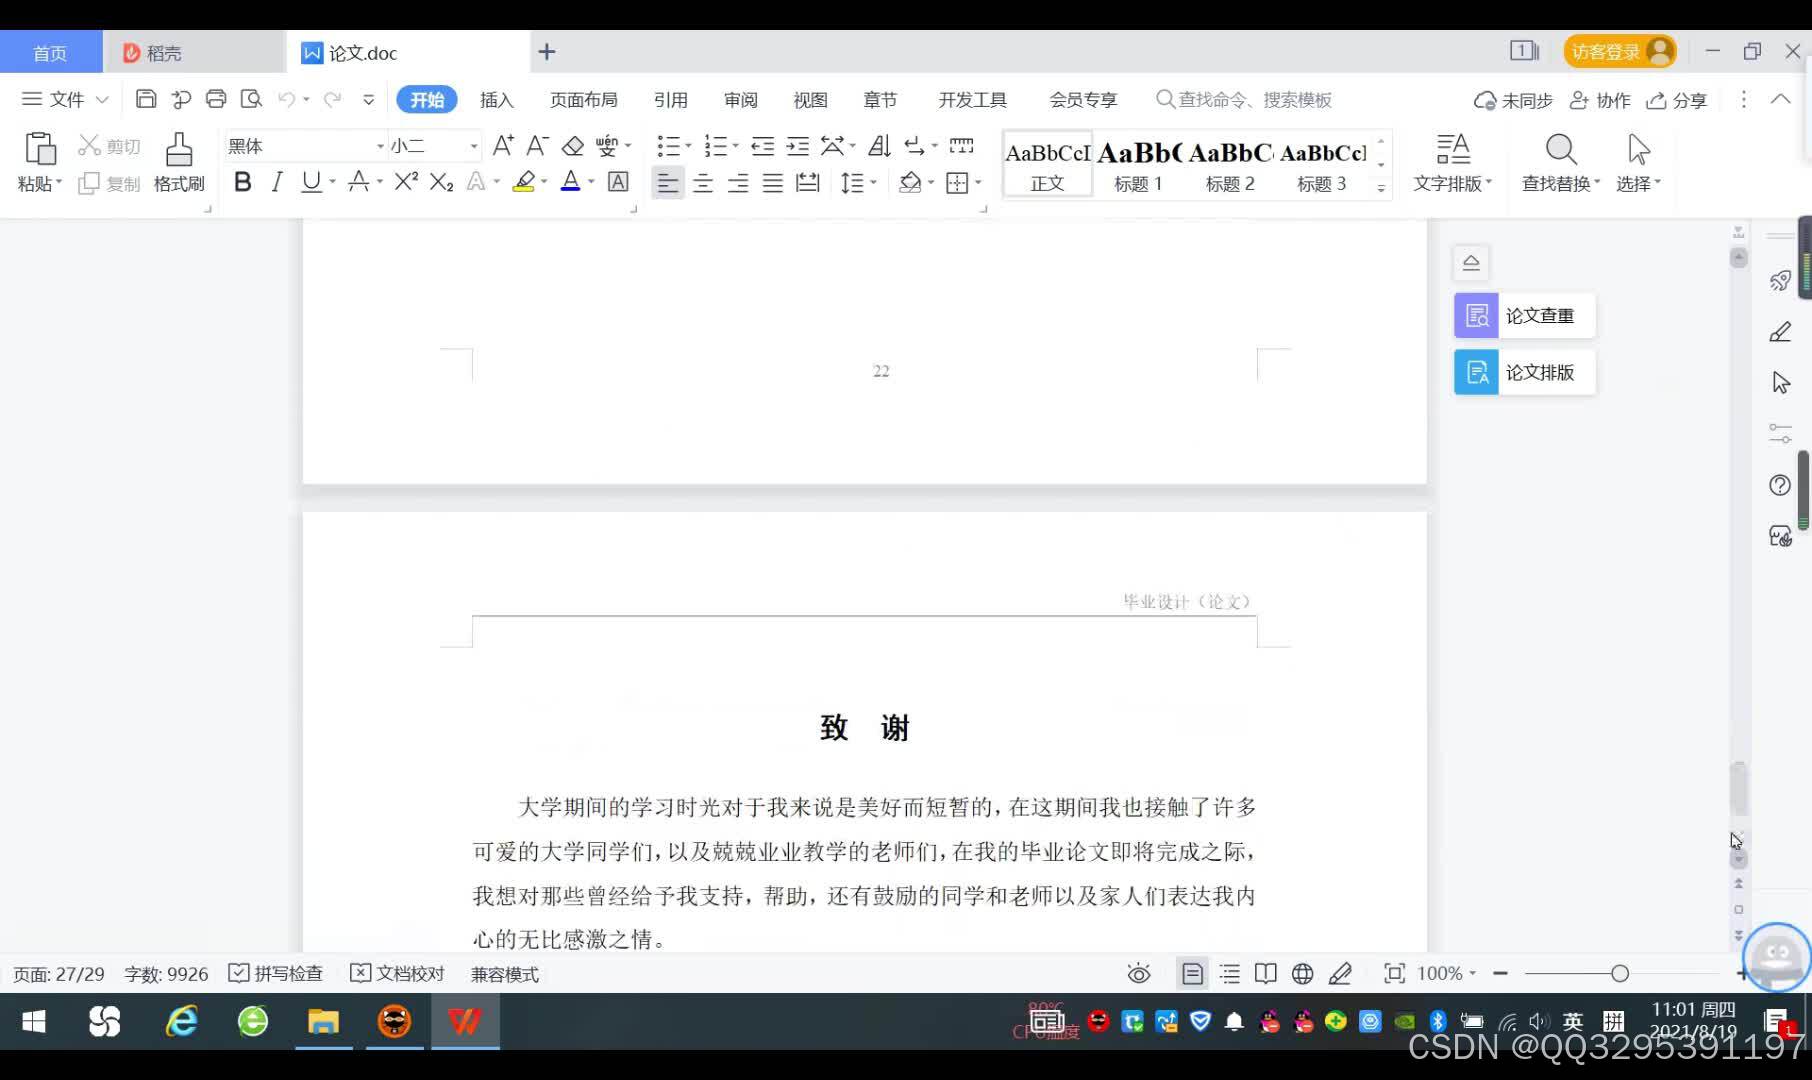Click the 论文查重 side panel icon
This screenshot has height=1080, width=1812.
[x=1476, y=316]
